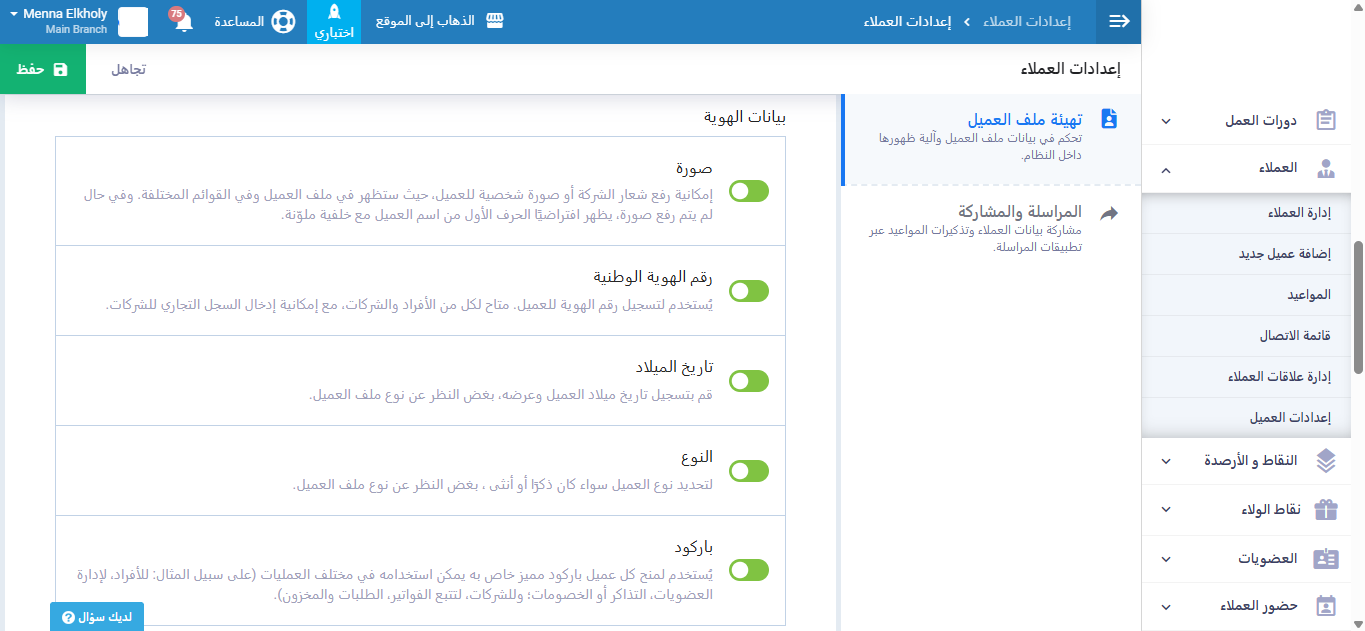Click the sidebar vertical scrollbar
This screenshot has height=631, width=1365.
tap(1358, 308)
